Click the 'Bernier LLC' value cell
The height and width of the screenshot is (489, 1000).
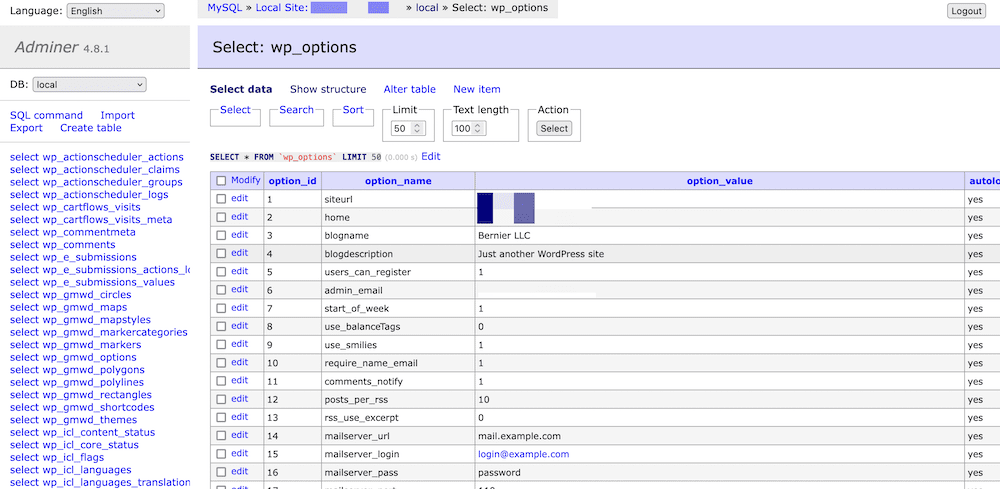(719, 235)
